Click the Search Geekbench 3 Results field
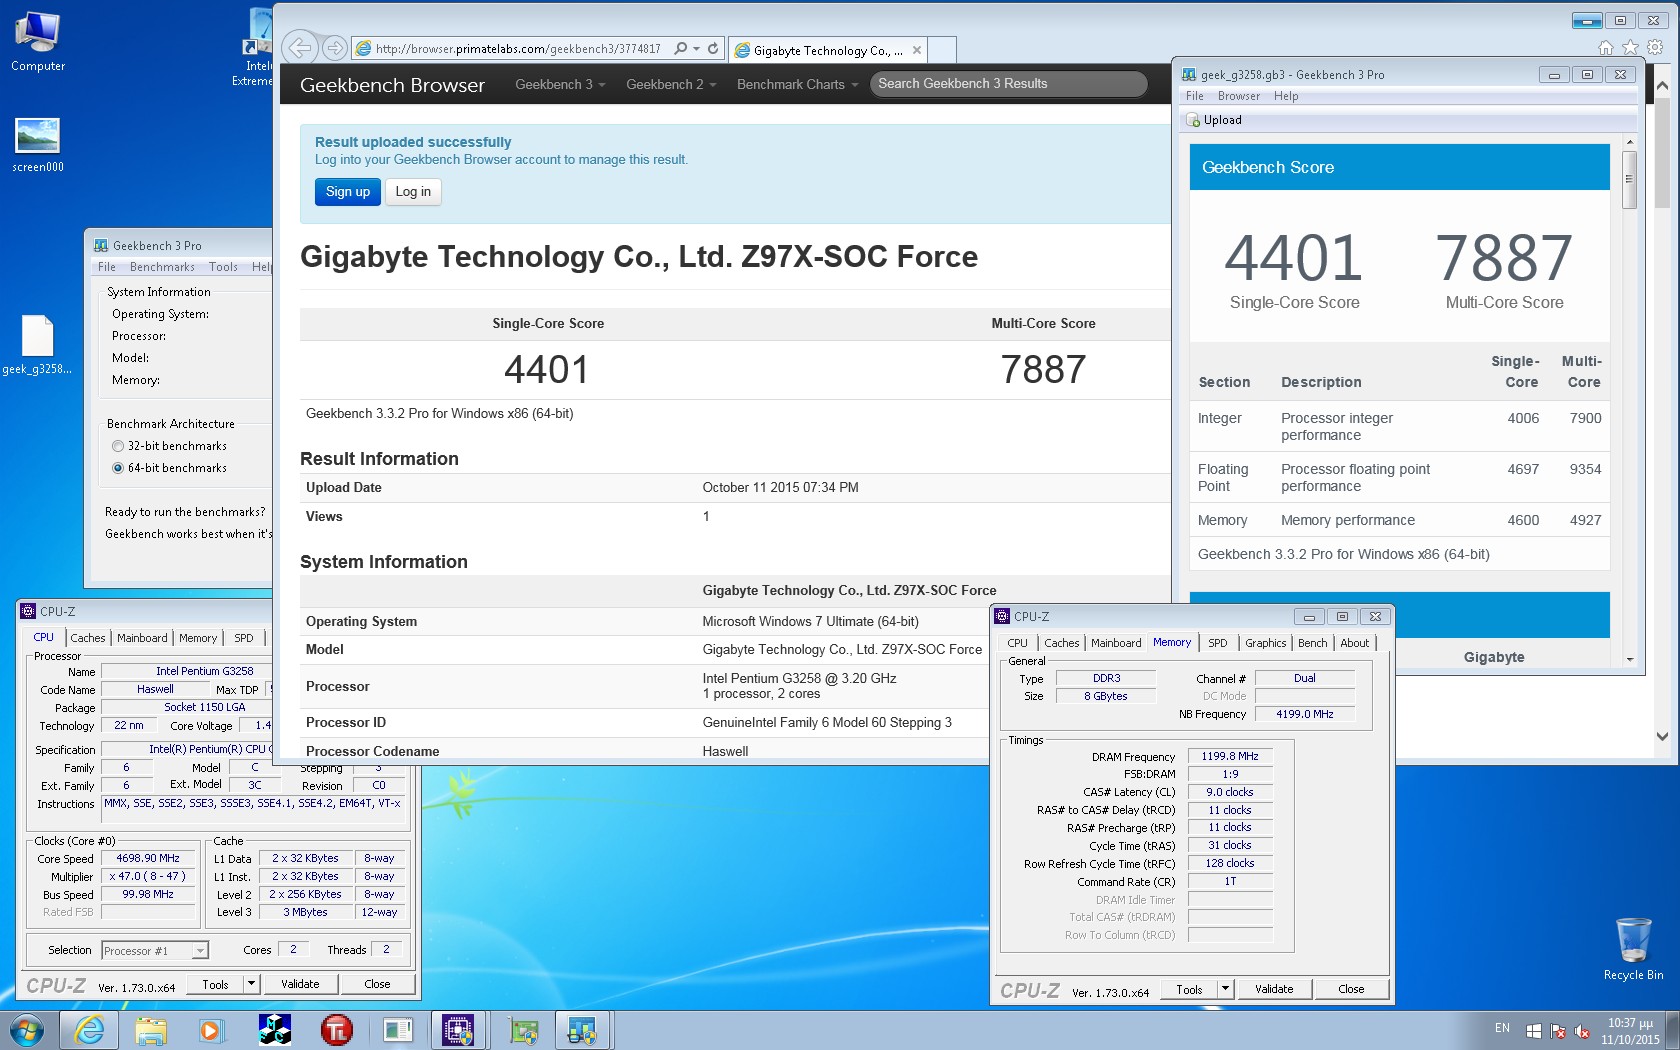The height and width of the screenshot is (1050, 1680). pyautogui.click(x=1008, y=84)
